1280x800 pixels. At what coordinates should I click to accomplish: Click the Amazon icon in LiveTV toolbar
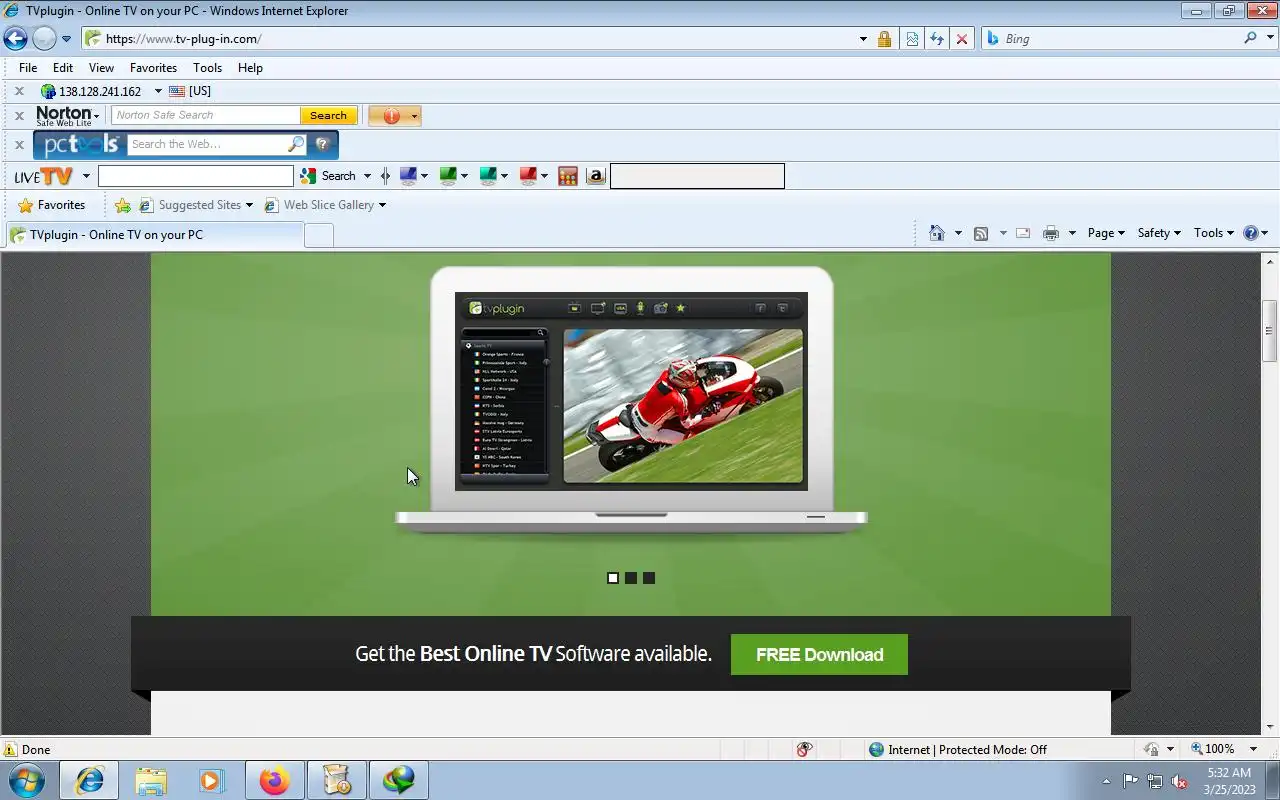coord(596,177)
